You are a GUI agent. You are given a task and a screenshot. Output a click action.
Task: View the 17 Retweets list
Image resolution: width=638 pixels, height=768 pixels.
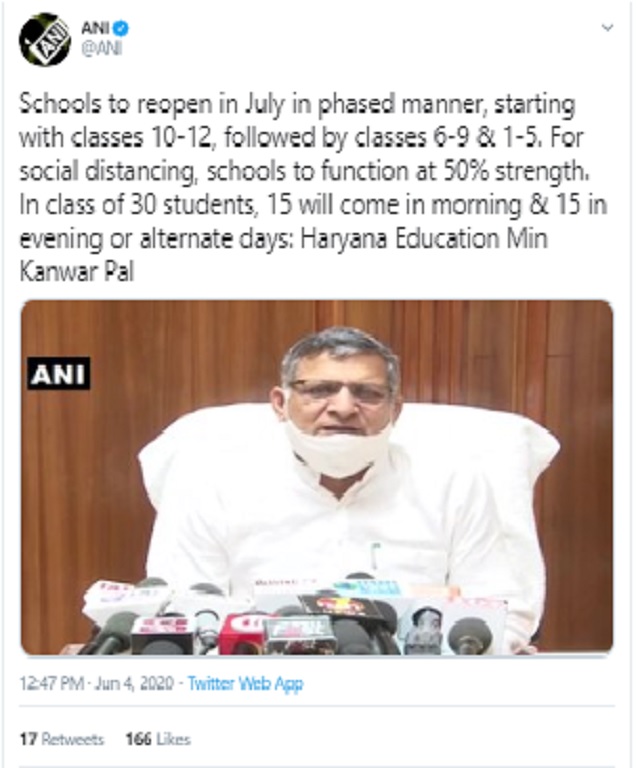62,739
